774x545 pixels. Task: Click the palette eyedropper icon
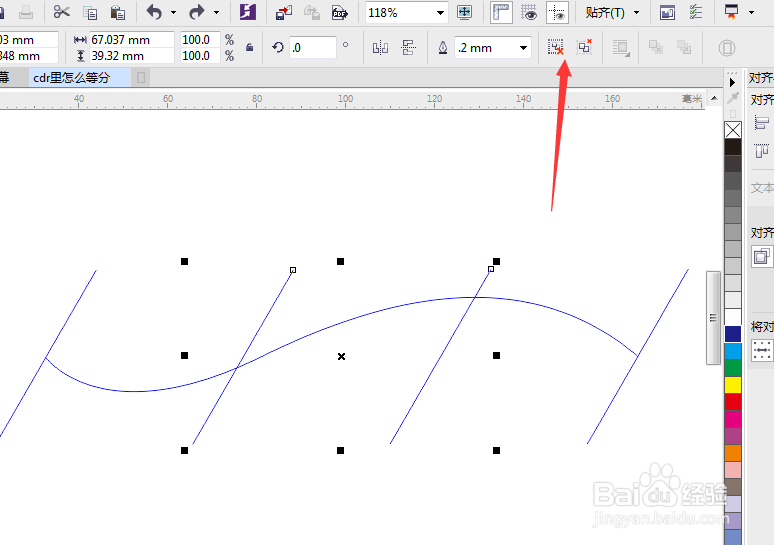click(x=733, y=97)
